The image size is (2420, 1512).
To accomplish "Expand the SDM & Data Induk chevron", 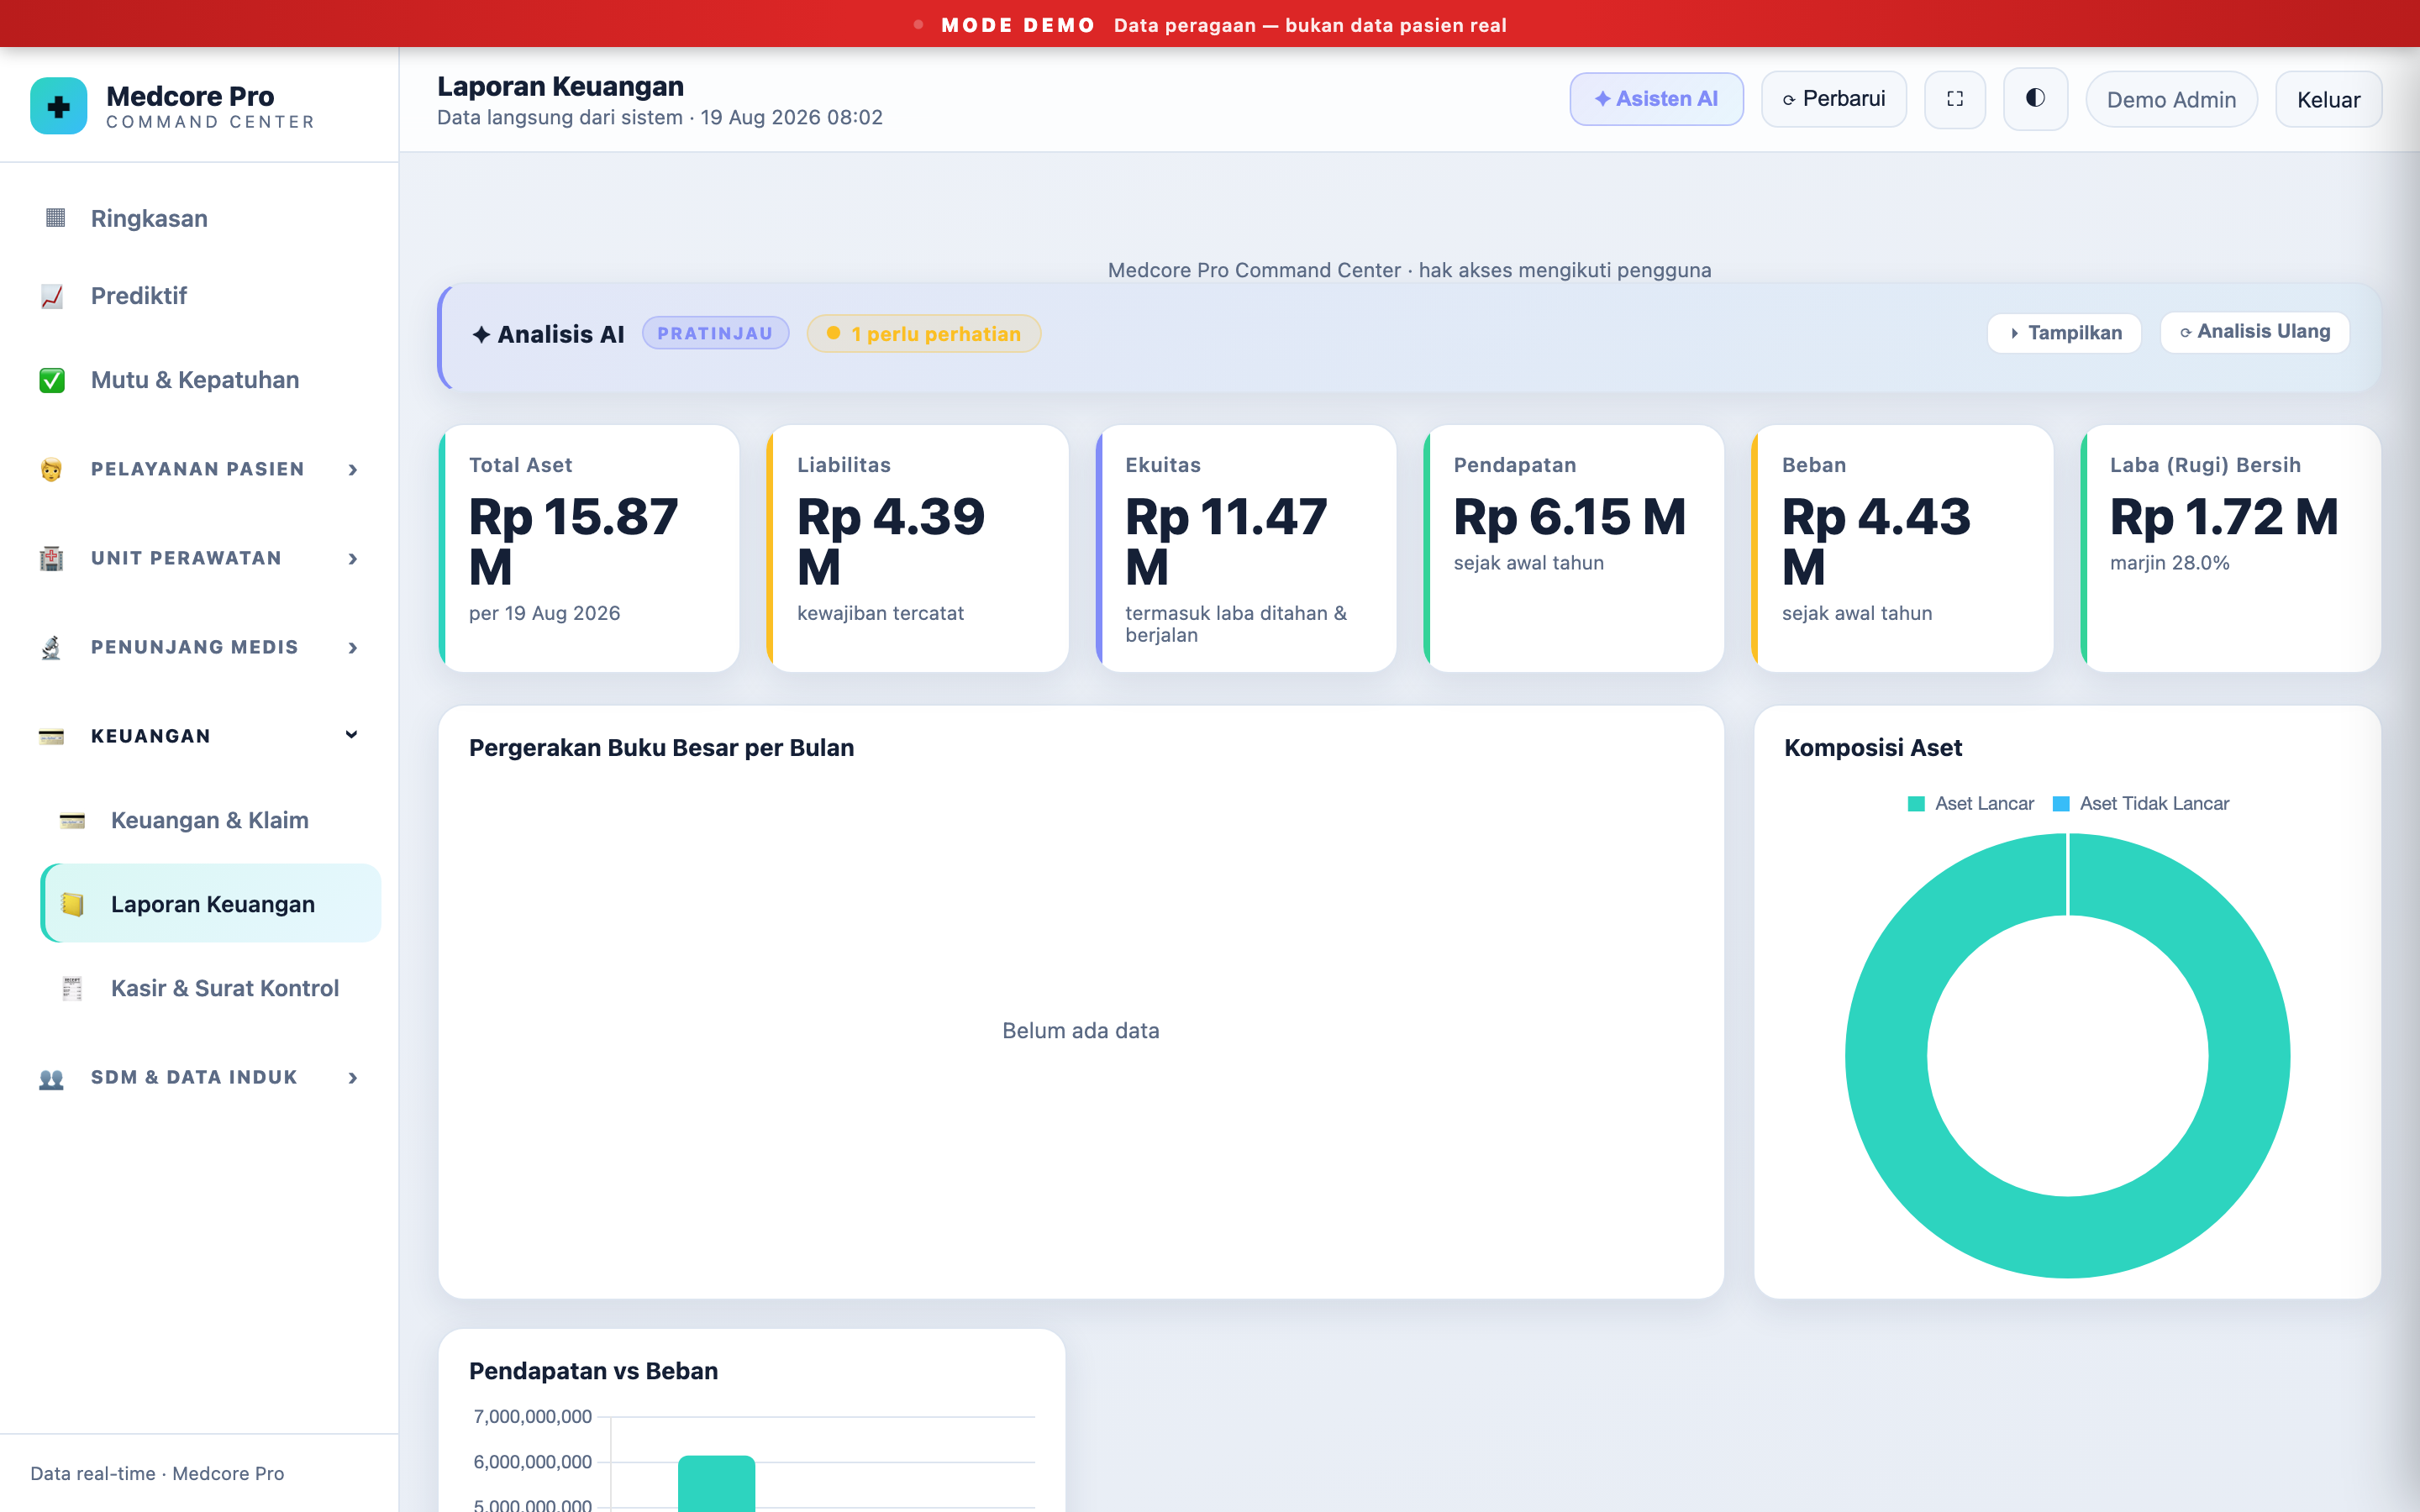I will 353,1078.
